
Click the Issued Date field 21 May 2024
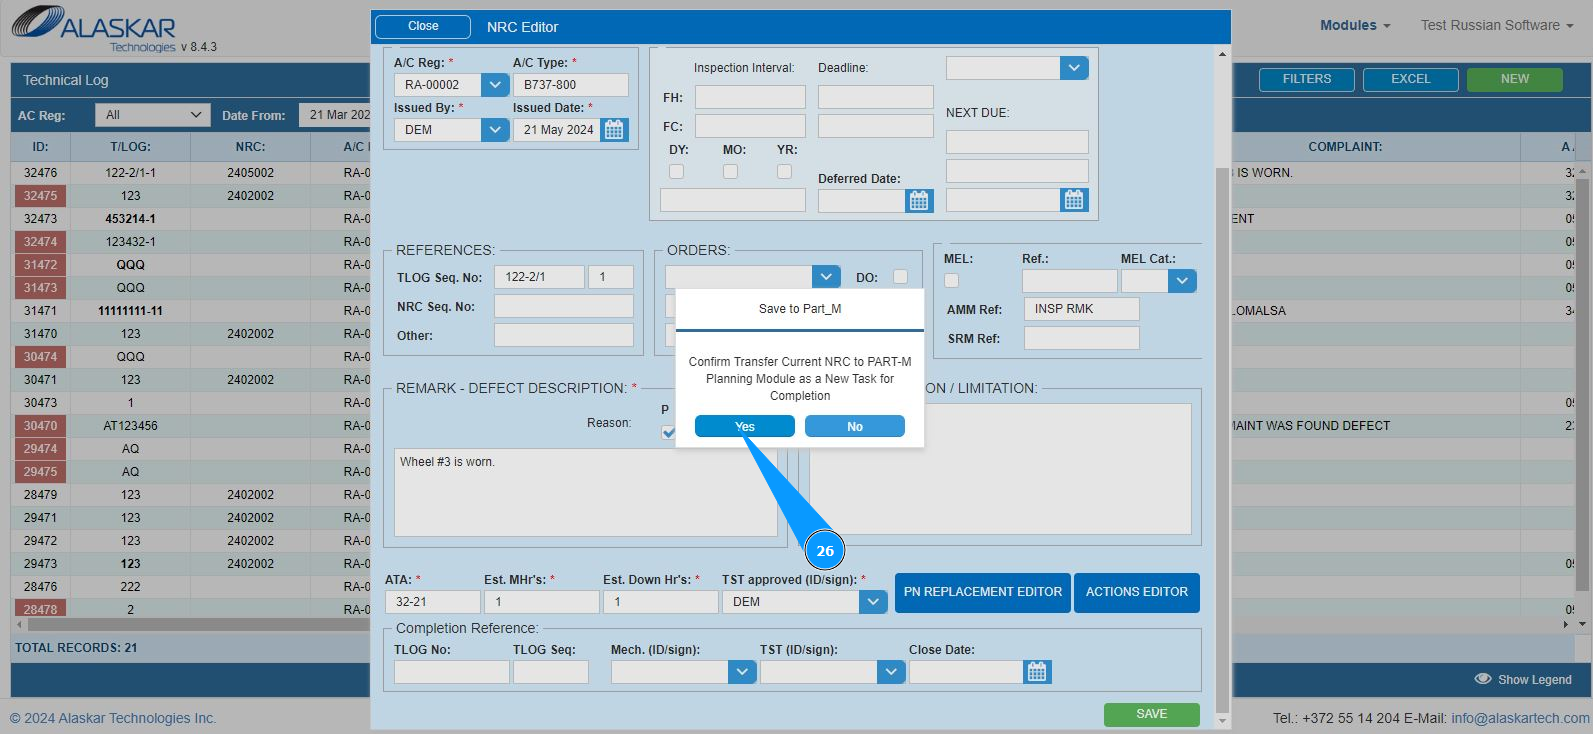coord(557,130)
